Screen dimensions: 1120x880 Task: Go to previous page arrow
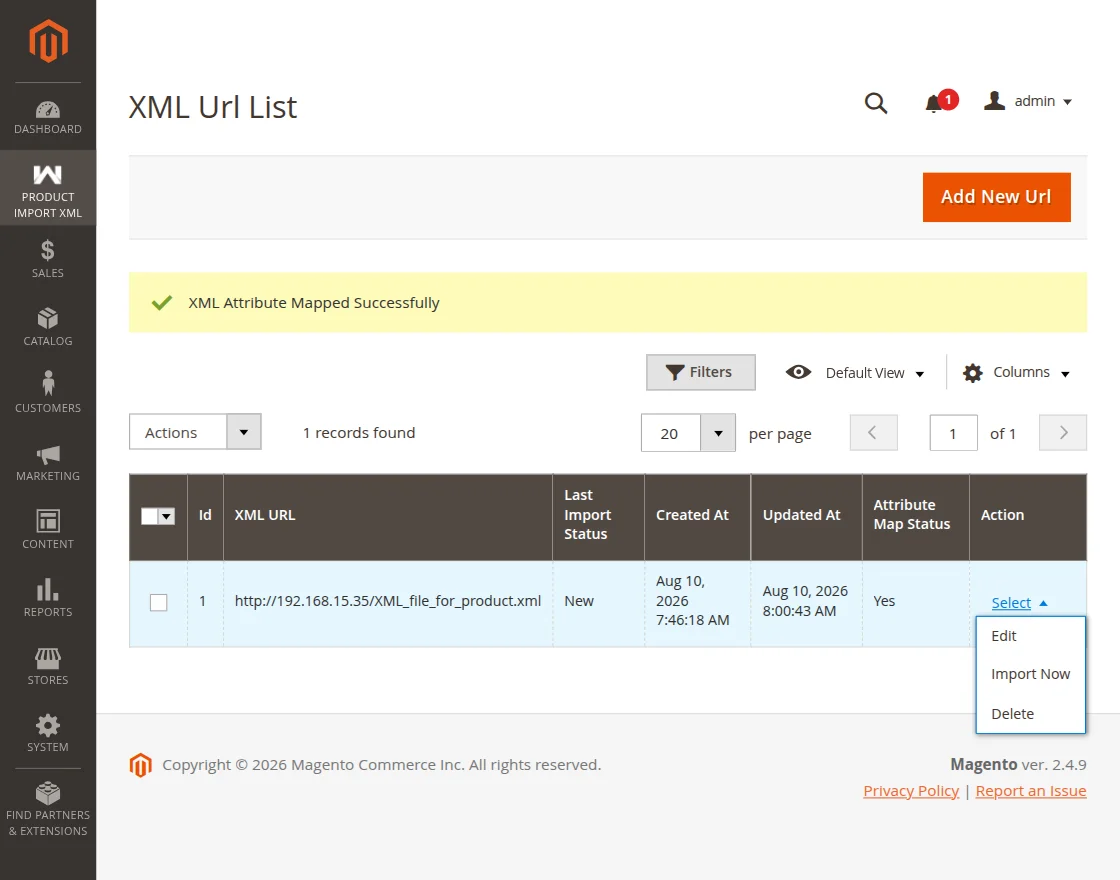(874, 433)
